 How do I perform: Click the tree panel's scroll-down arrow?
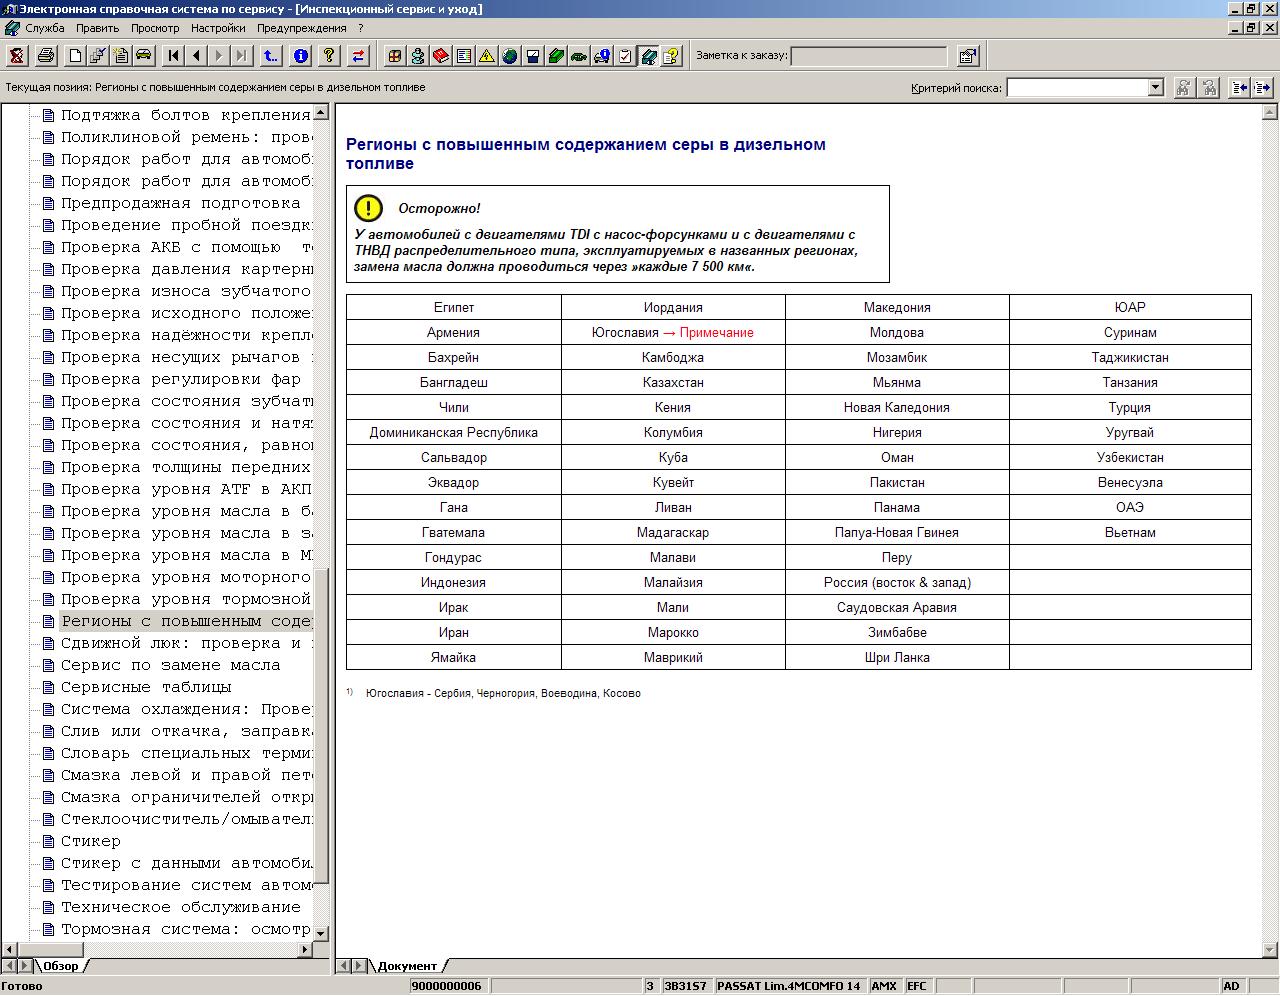[321, 932]
